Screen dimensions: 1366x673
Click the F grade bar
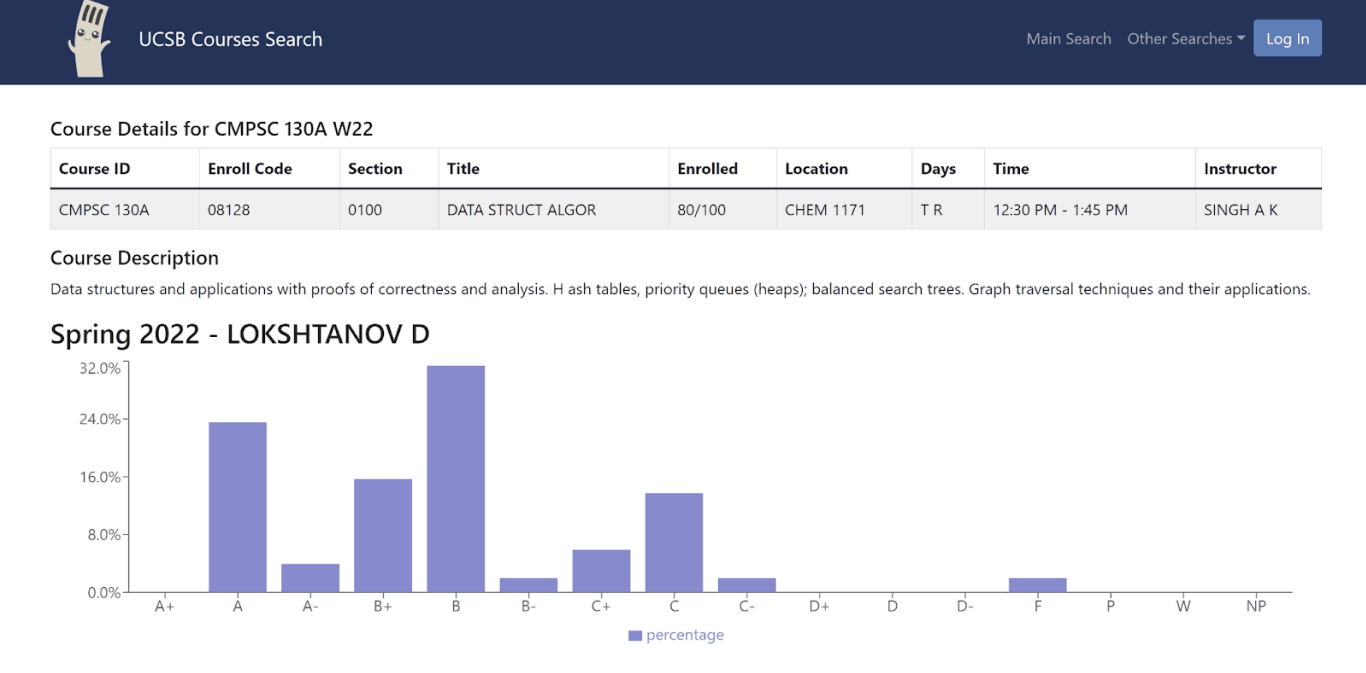coord(1037,584)
